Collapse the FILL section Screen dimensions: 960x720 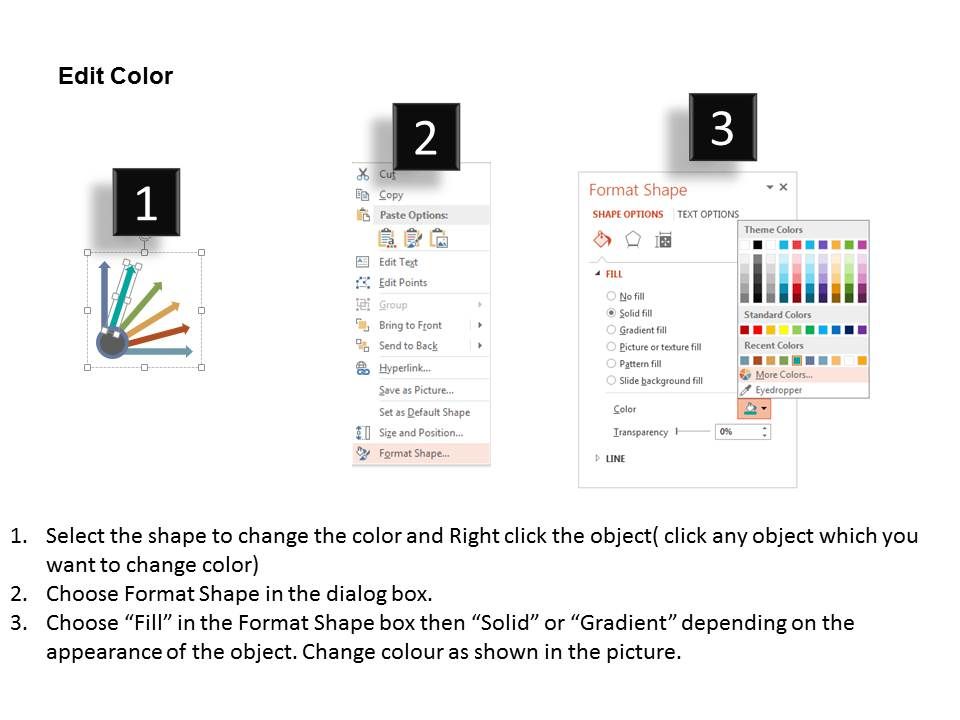[608, 274]
